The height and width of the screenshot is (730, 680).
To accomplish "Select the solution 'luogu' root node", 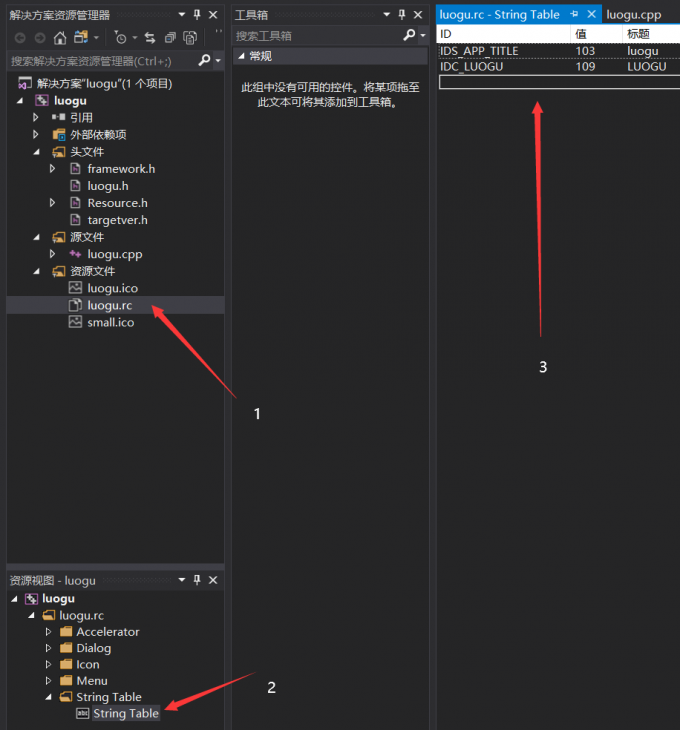I will pos(104,84).
